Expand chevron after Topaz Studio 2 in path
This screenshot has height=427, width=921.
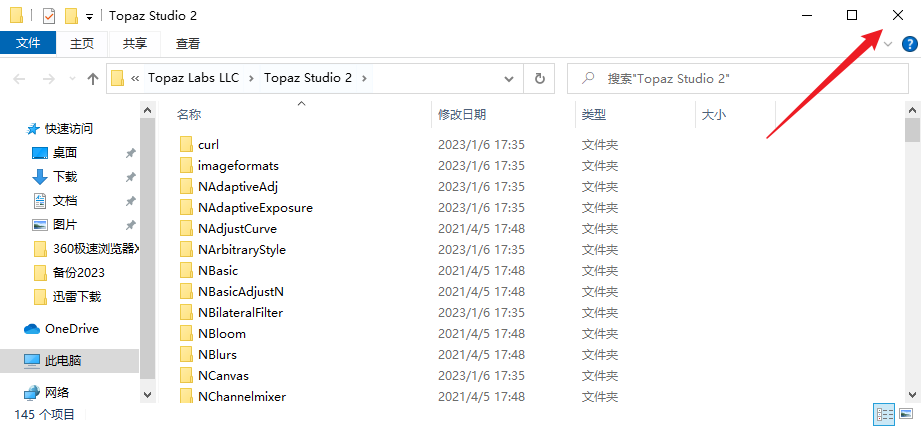click(364, 78)
